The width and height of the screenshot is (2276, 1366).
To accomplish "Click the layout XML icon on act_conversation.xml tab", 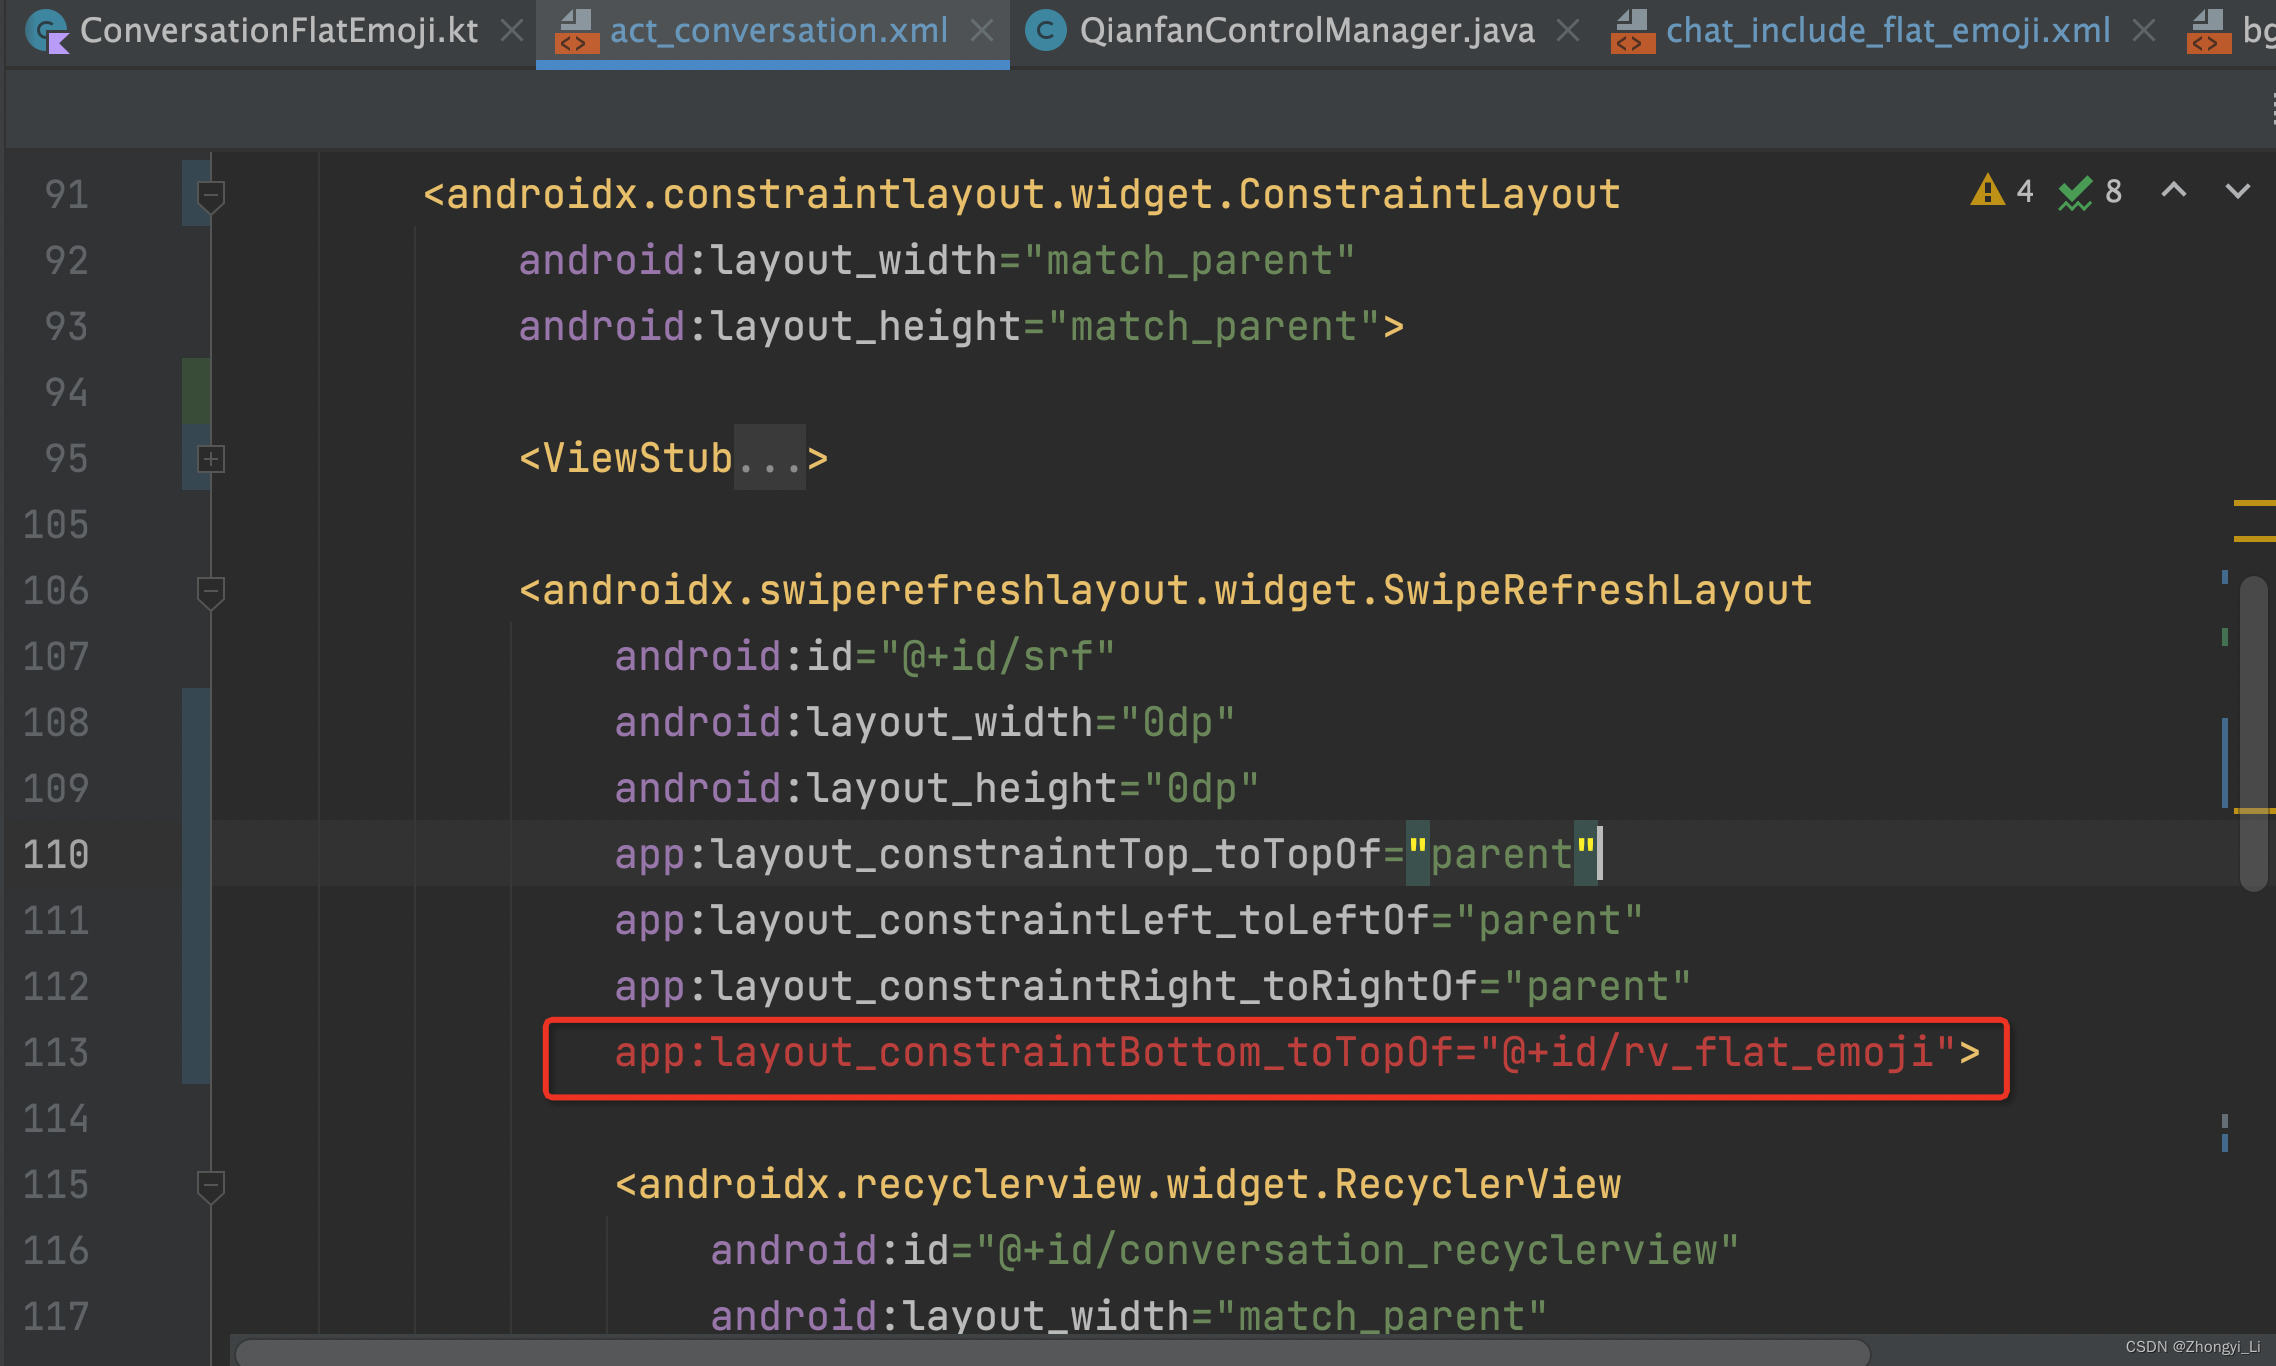I will (575, 30).
